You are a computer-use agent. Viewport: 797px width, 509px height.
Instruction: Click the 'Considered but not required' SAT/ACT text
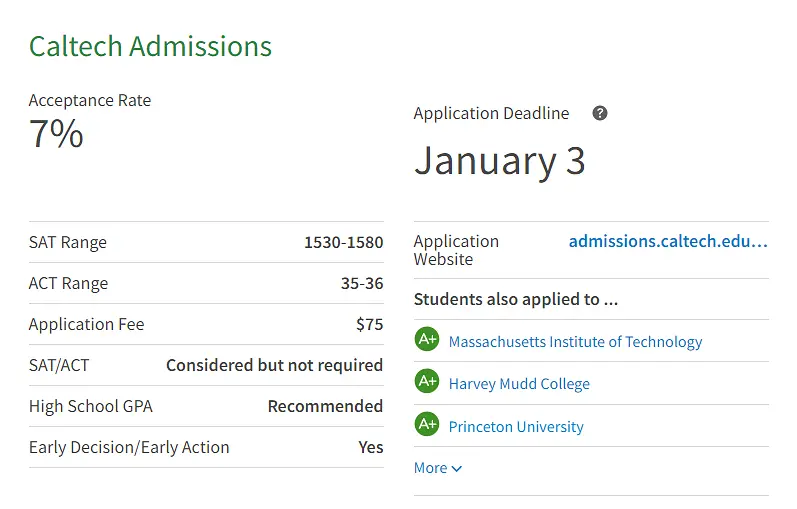[274, 365]
